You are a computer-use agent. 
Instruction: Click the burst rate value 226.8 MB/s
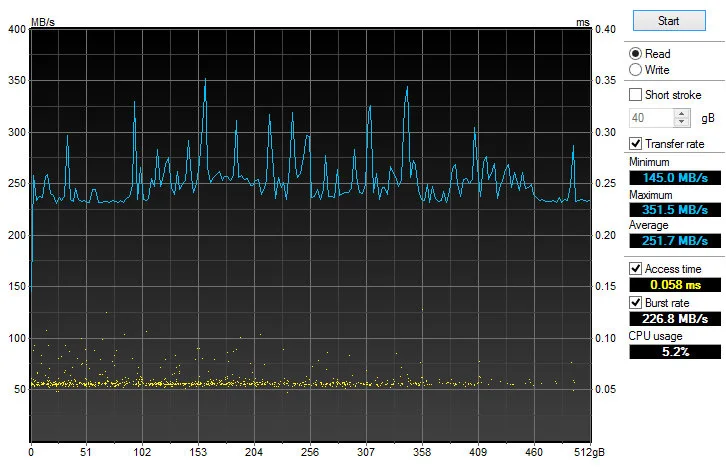(x=674, y=319)
